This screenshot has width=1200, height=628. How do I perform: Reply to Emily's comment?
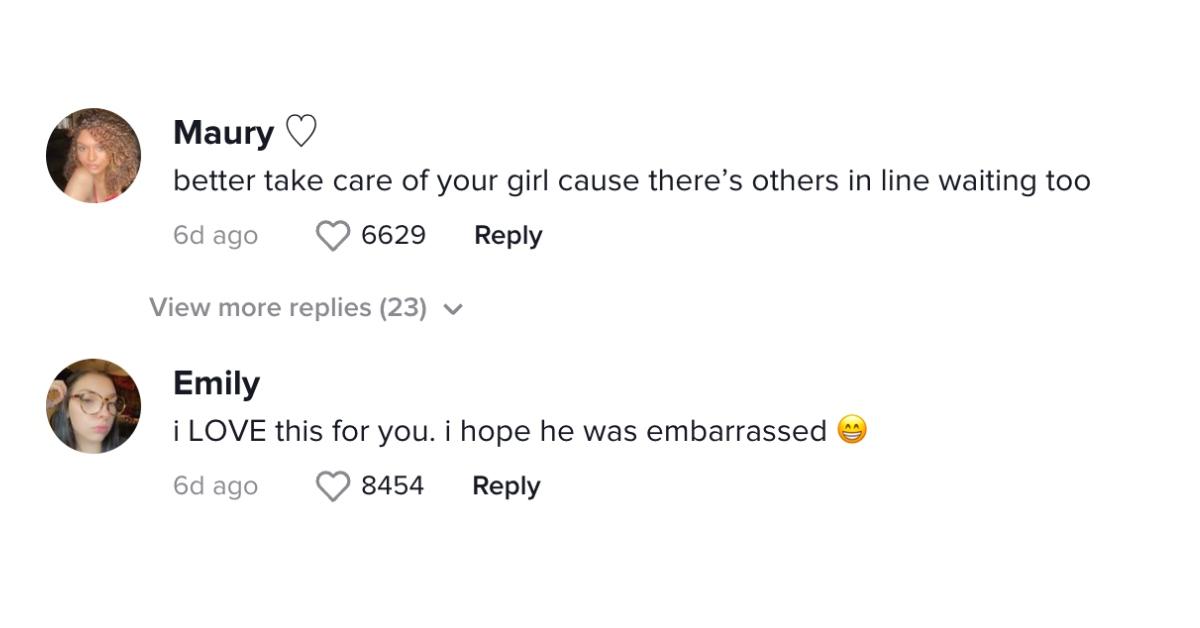coord(506,486)
